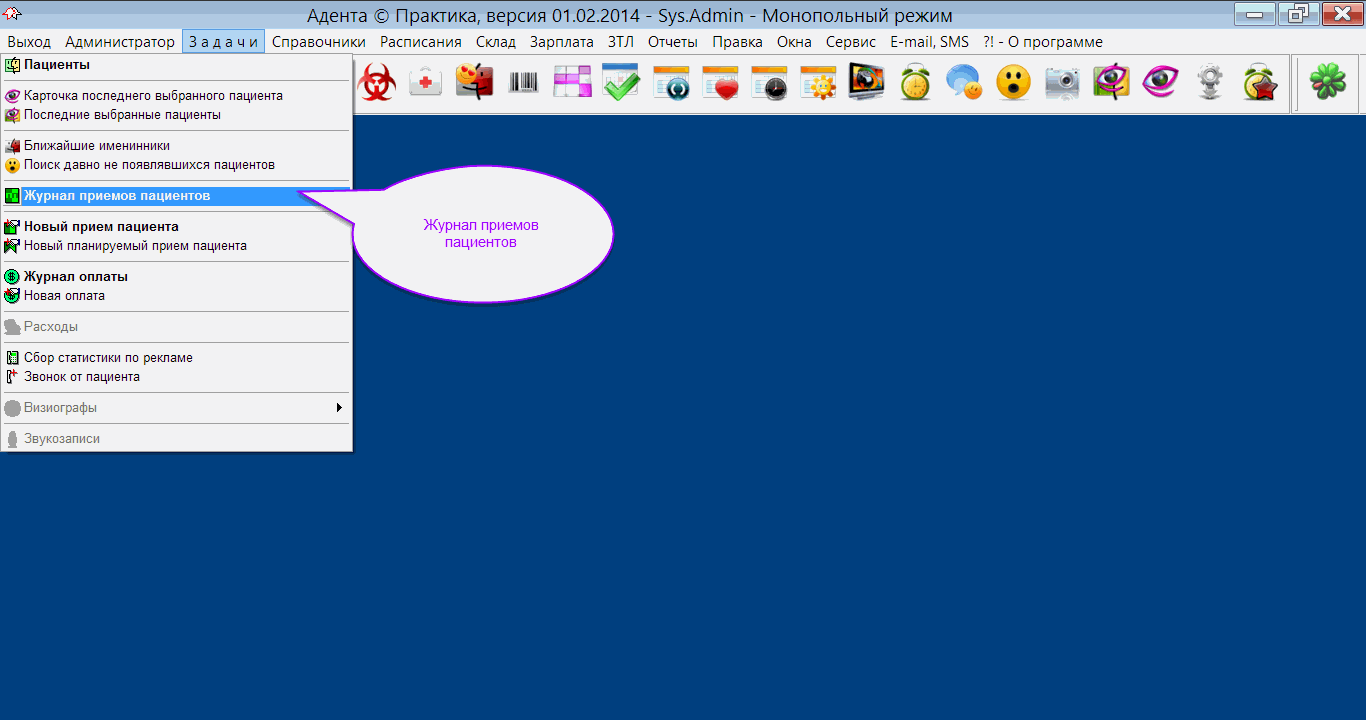Select Журнал приемов пациентов menu entry

pos(117,196)
